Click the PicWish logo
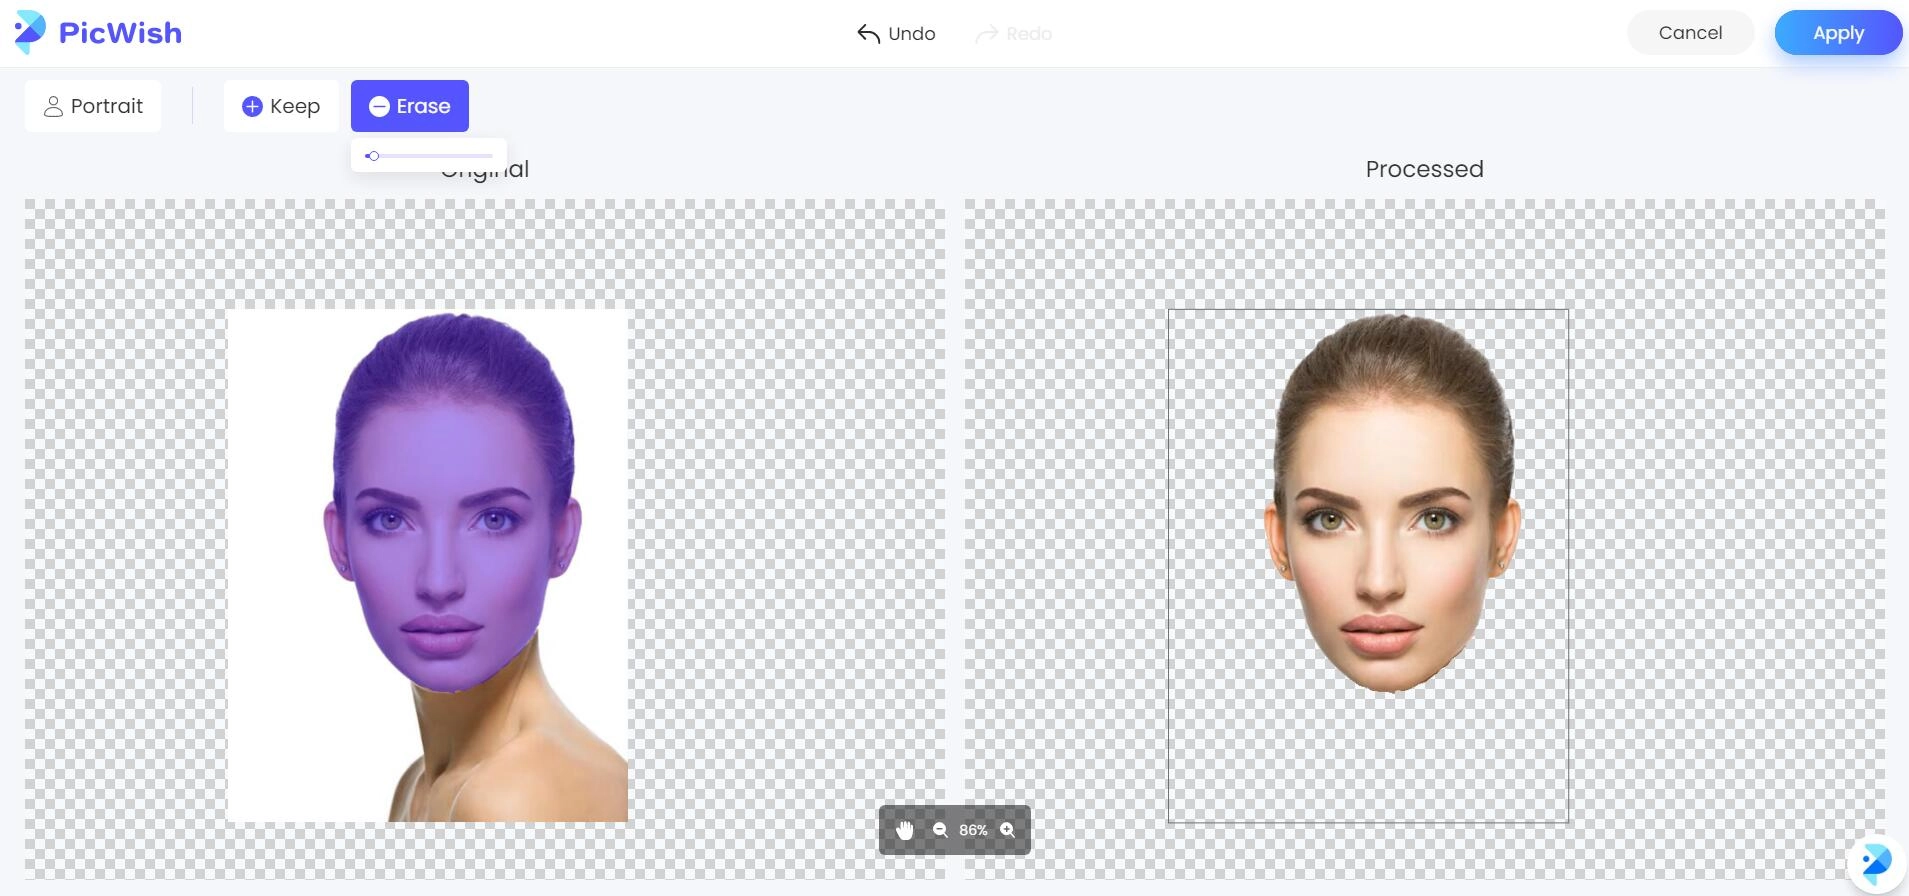 (97, 33)
